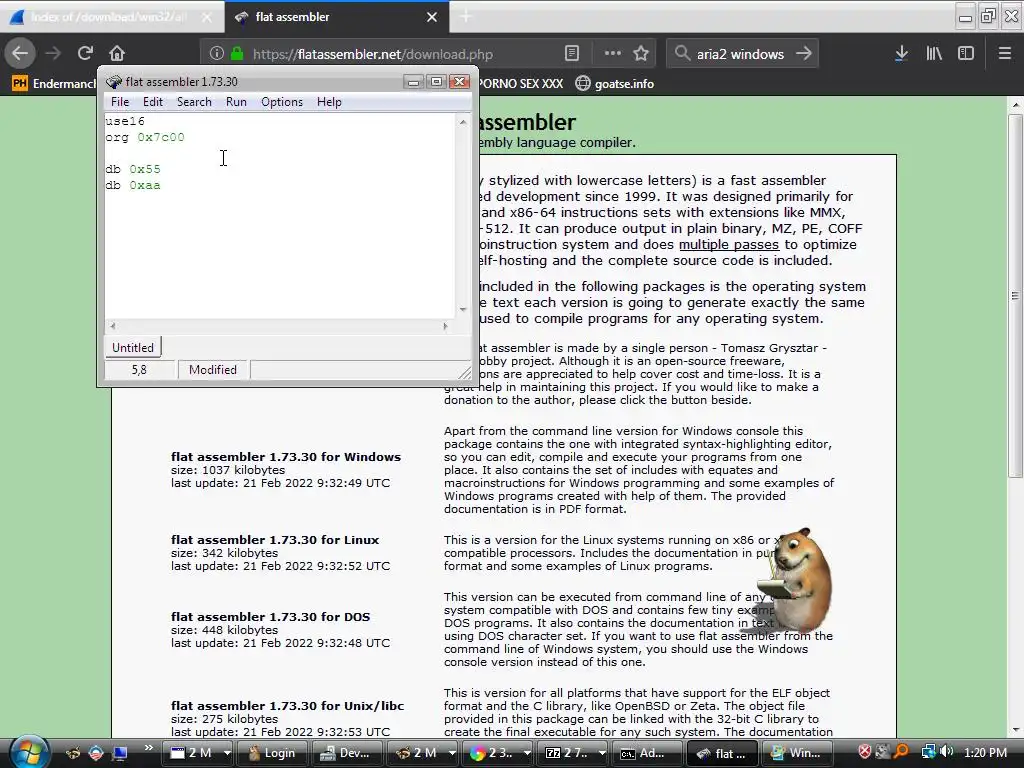Switch to the Dev... taskbar button
This screenshot has height=768, width=1024.
[346, 753]
